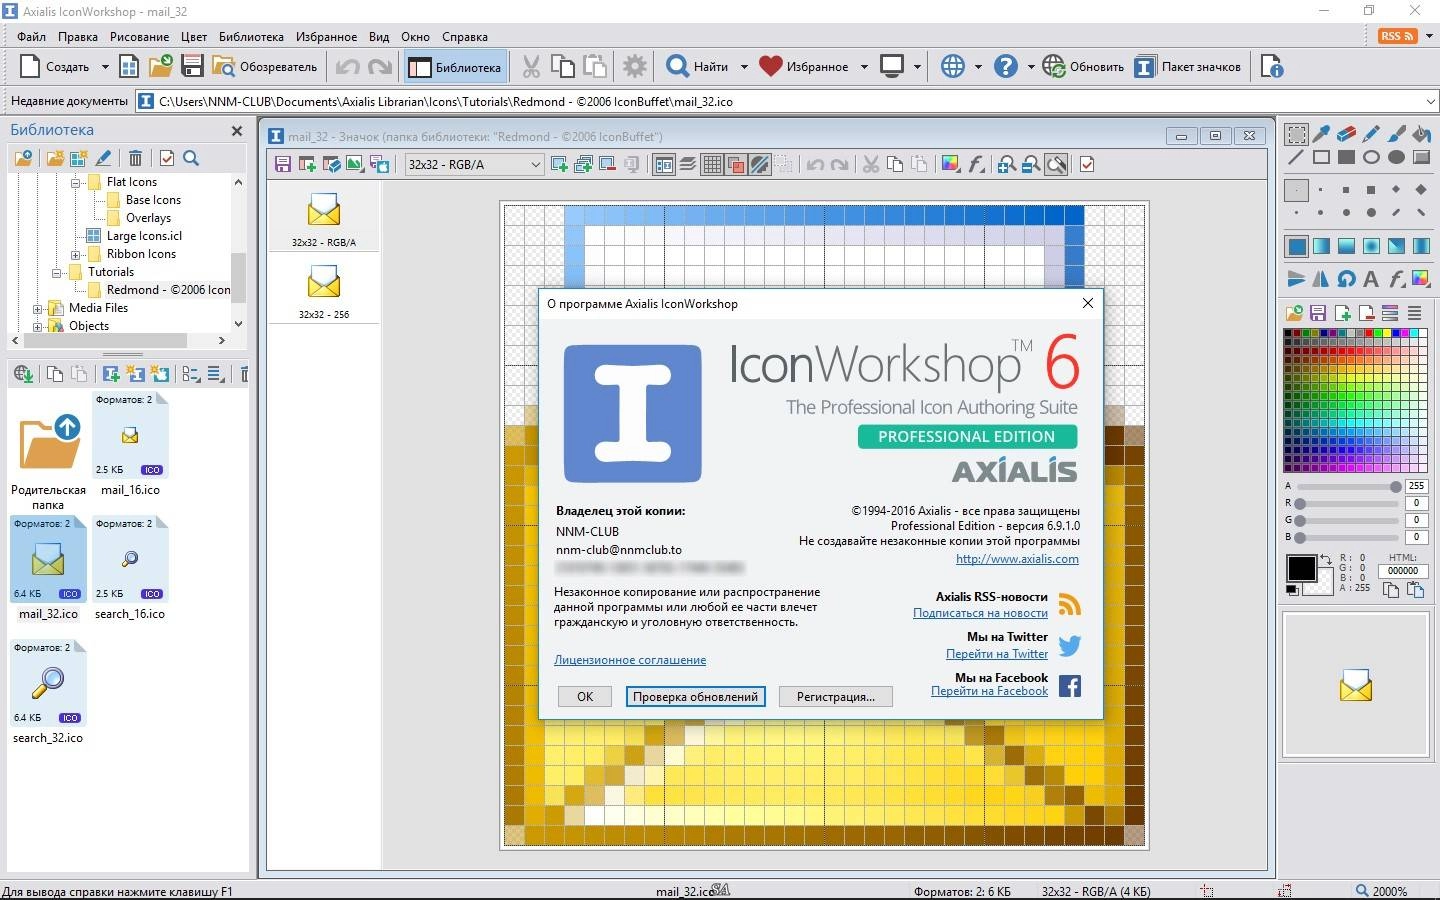Screen dimensions: 1440x900
Task: Select the Brush tool
Action: click(1396, 134)
